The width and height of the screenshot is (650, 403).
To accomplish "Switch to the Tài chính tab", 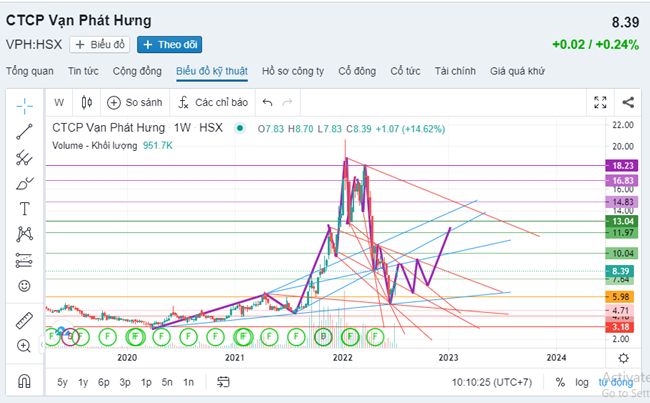I will pyautogui.click(x=455, y=71).
